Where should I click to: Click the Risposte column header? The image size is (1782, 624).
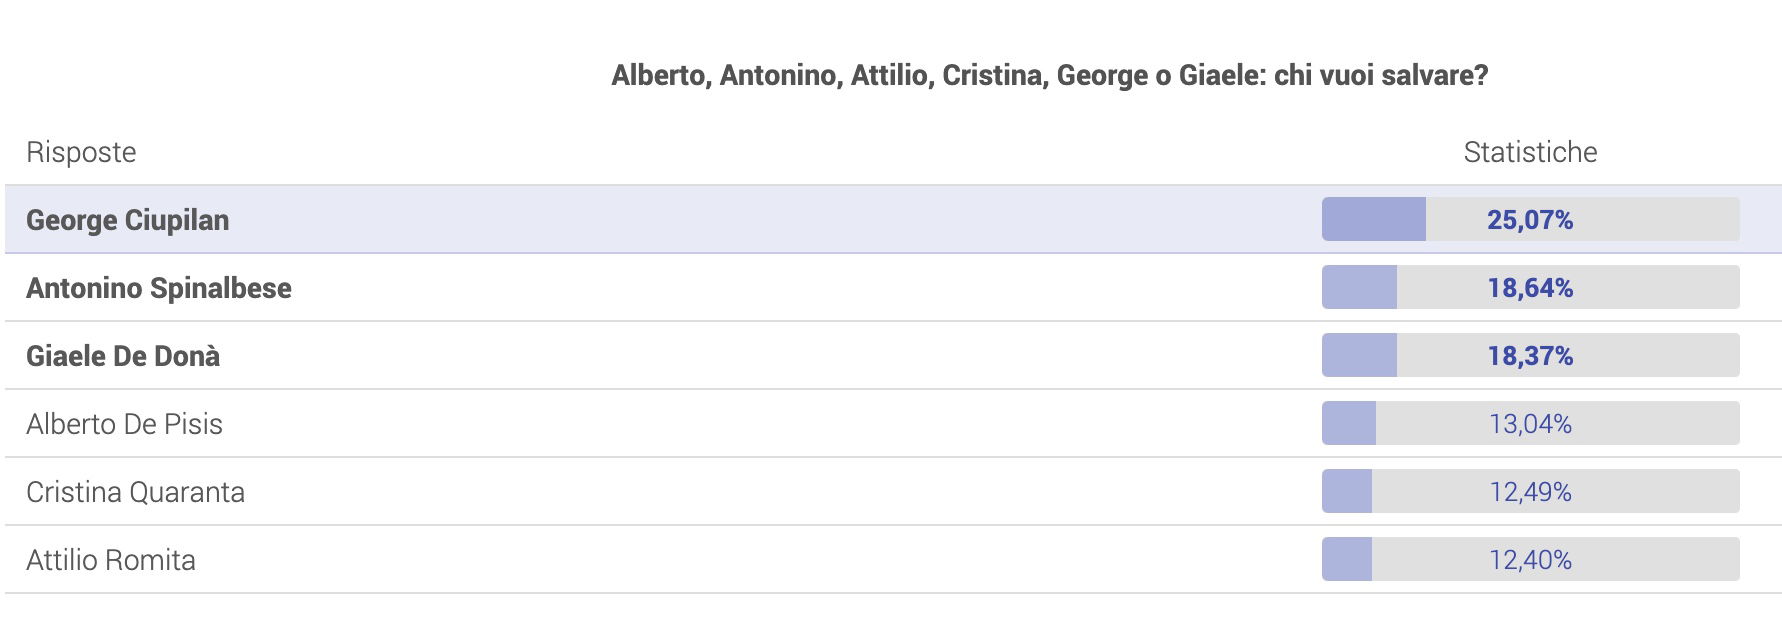coord(81,152)
